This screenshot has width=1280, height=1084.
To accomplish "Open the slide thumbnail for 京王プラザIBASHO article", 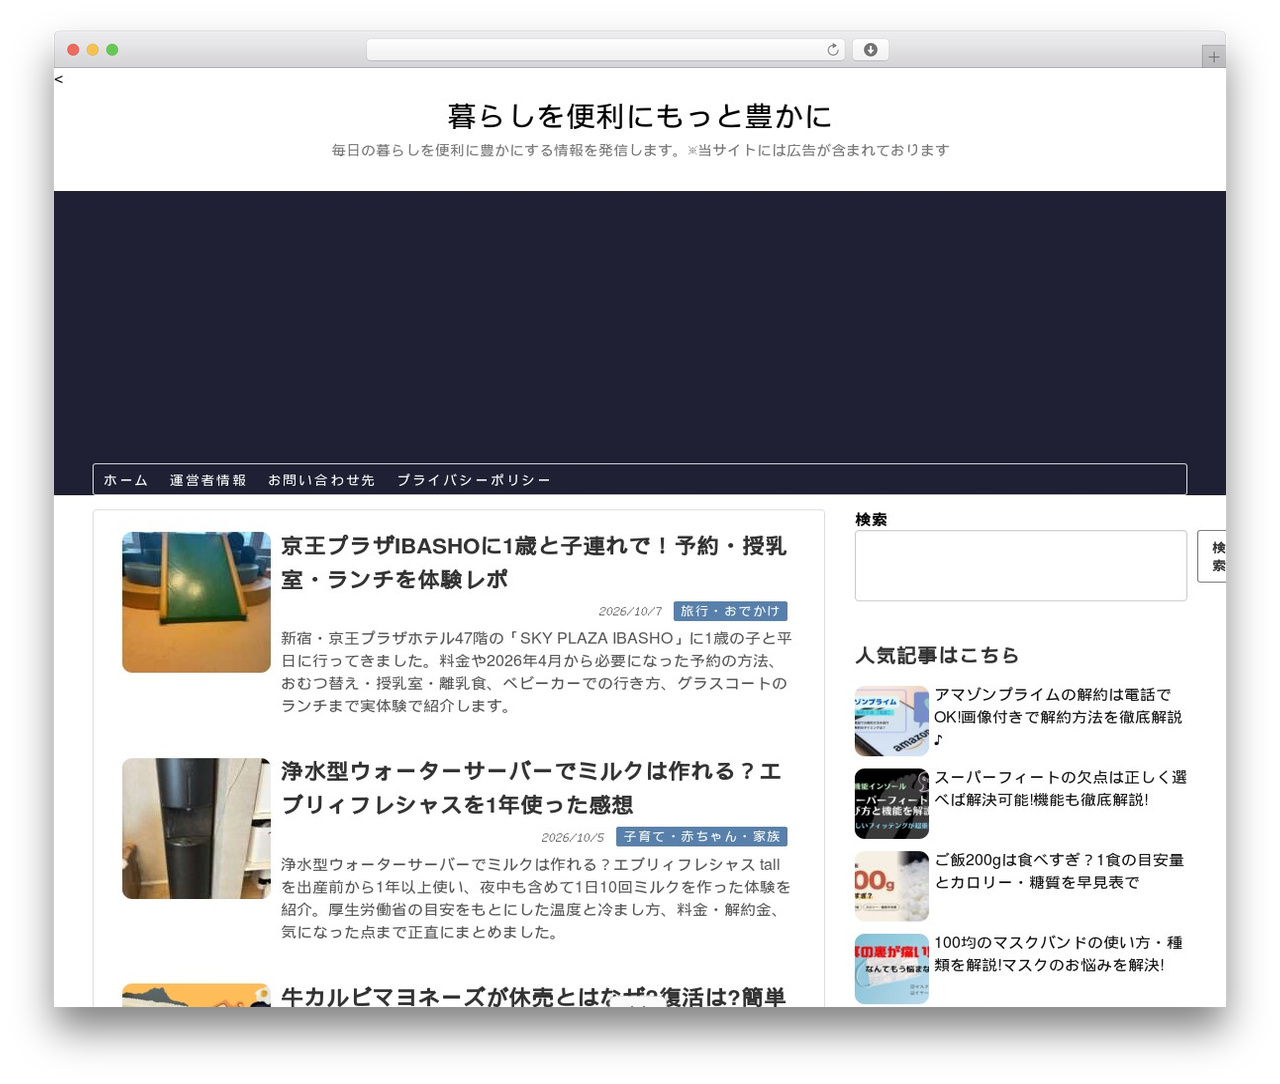I will coord(196,602).
